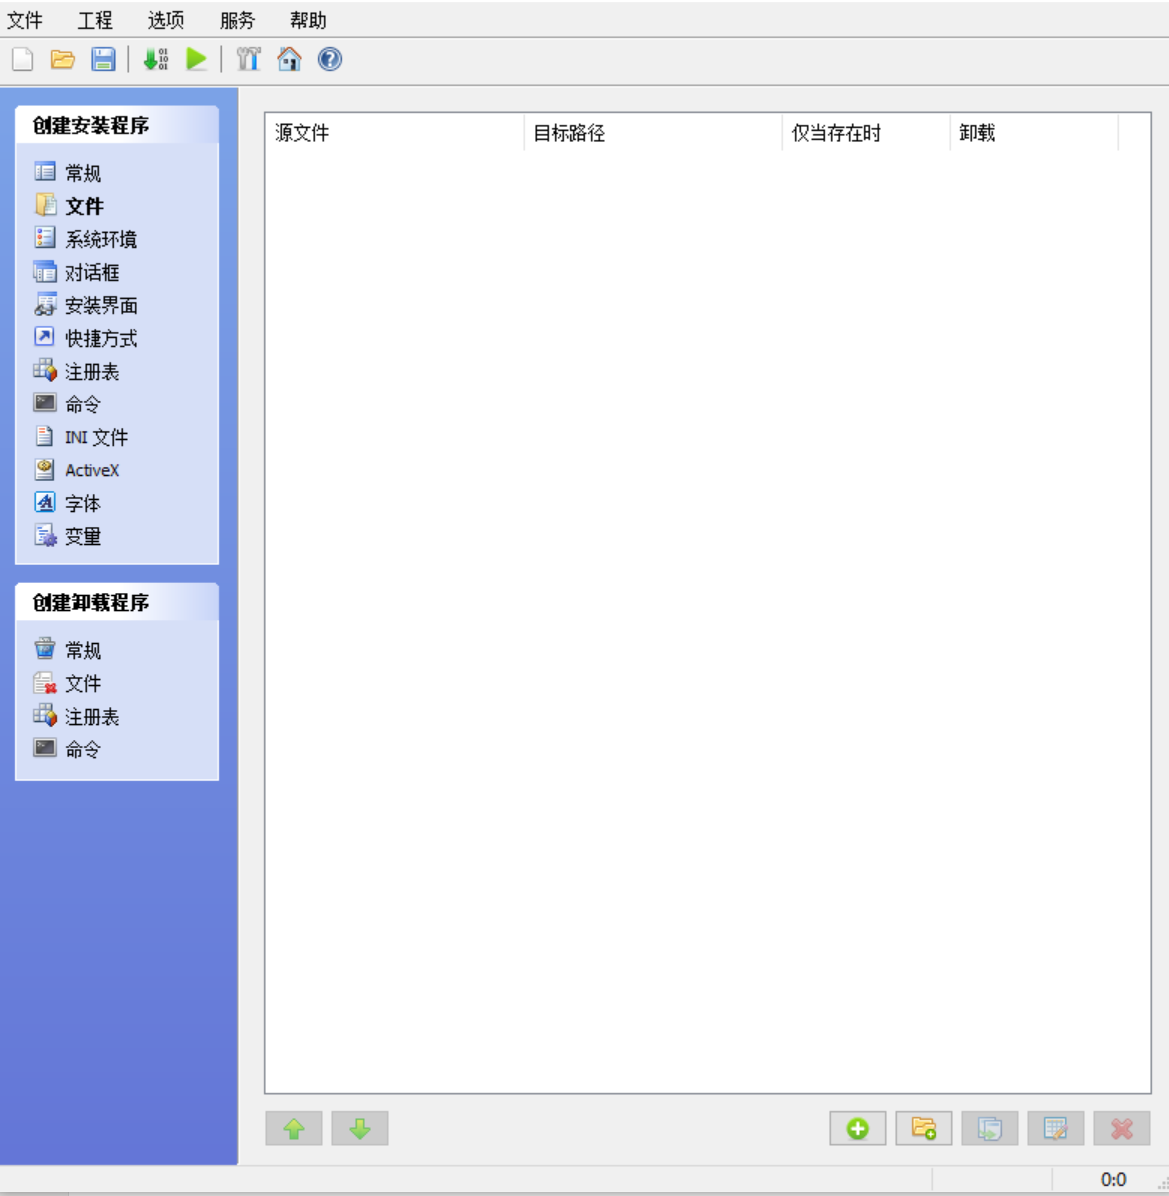
Task: Select 常规 under 创建安装程序
Action: 67,173
